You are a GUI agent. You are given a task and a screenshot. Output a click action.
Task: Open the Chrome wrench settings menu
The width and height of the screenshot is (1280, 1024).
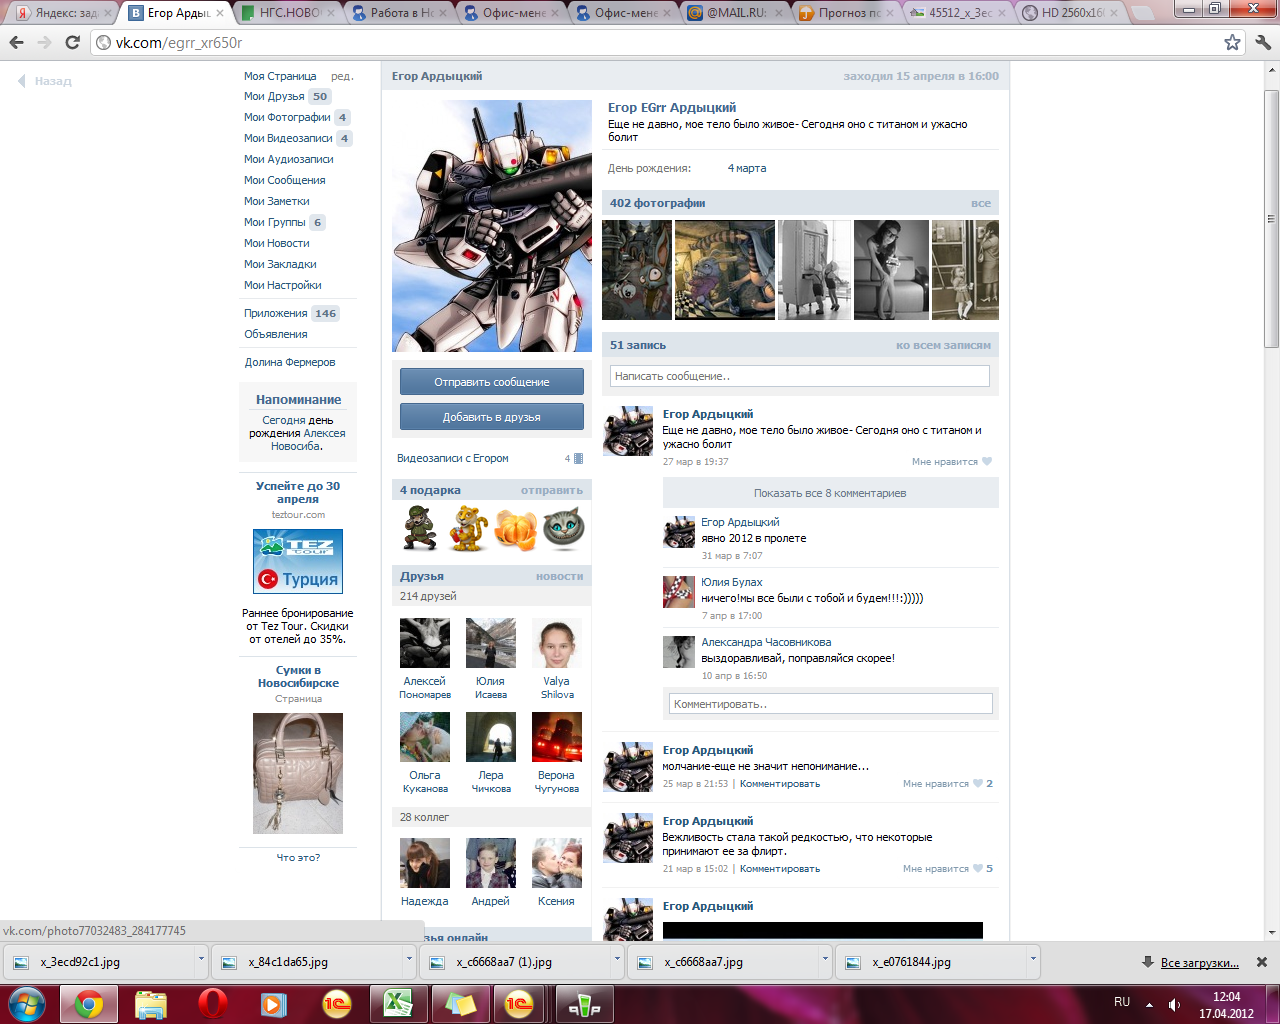[1262, 43]
